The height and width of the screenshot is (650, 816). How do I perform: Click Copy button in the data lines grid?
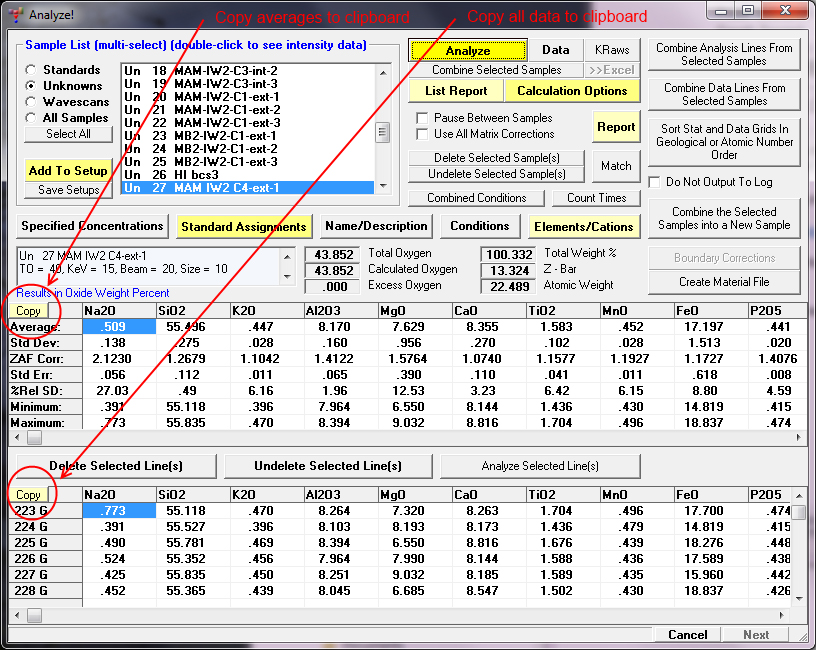[x=28, y=495]
